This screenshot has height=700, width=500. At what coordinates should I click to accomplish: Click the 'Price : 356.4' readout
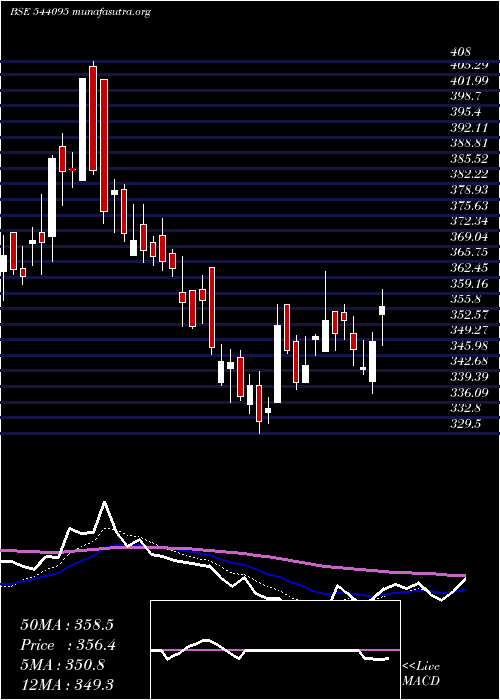coord(67,645)
